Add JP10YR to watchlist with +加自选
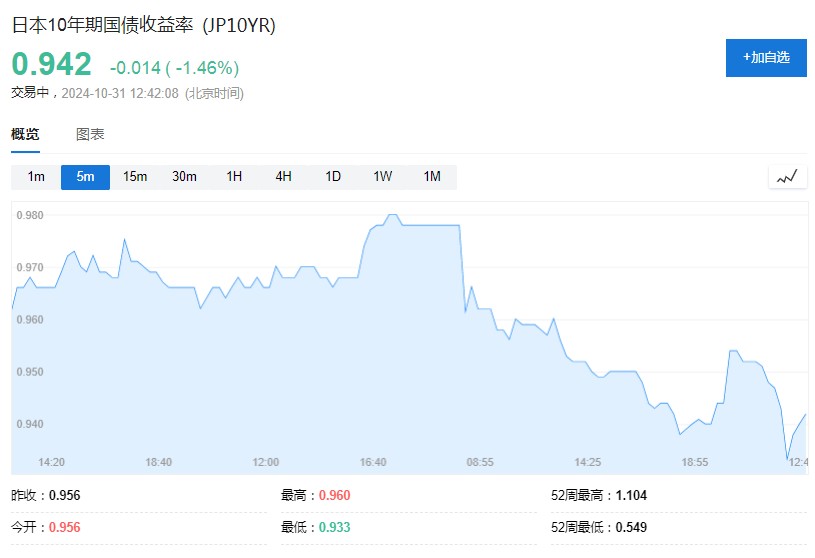 point(766,58)
